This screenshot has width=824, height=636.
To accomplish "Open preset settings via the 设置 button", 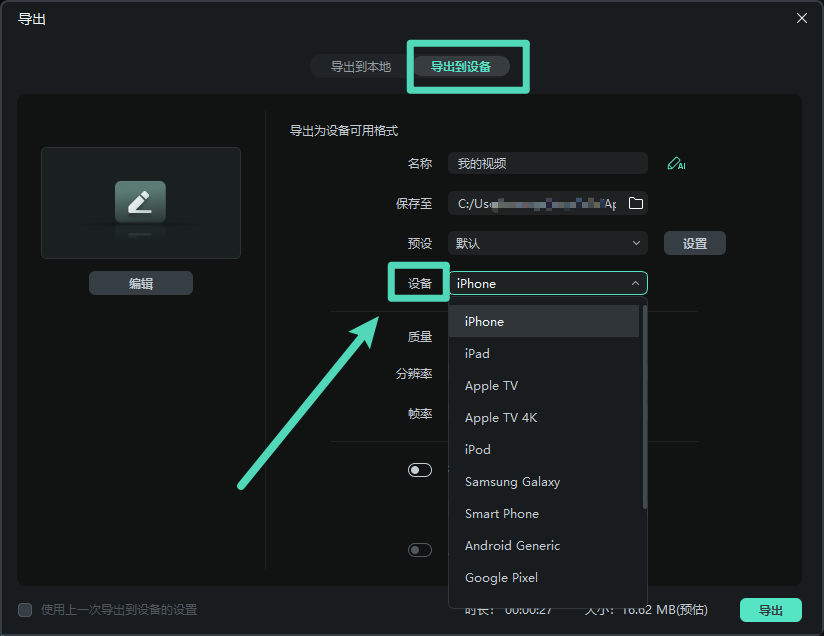I will coord(694,243).
